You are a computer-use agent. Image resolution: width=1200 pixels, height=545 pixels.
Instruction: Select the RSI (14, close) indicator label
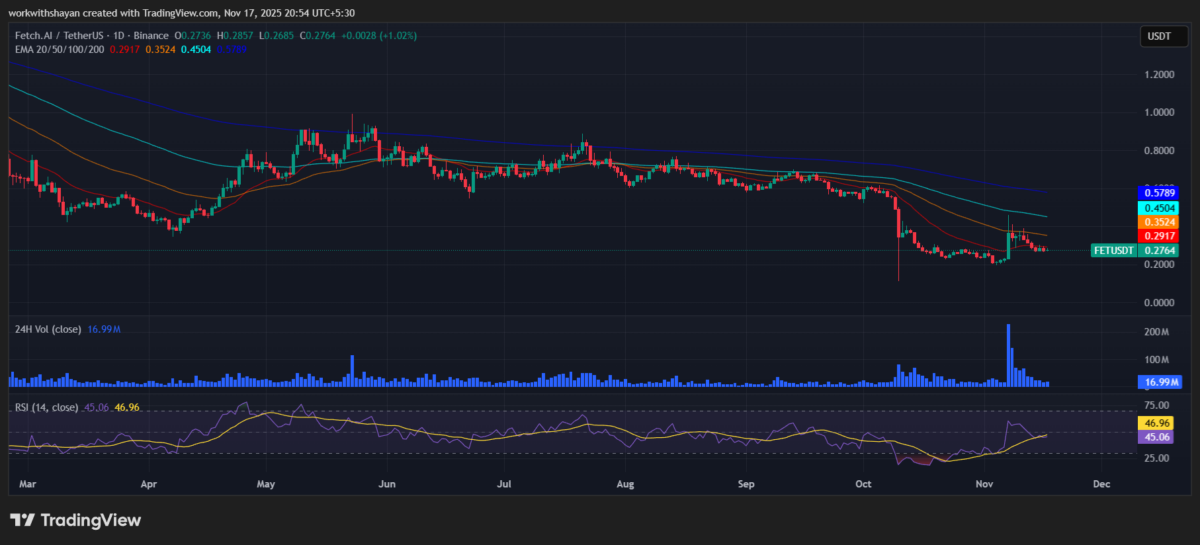coord(45,407)
